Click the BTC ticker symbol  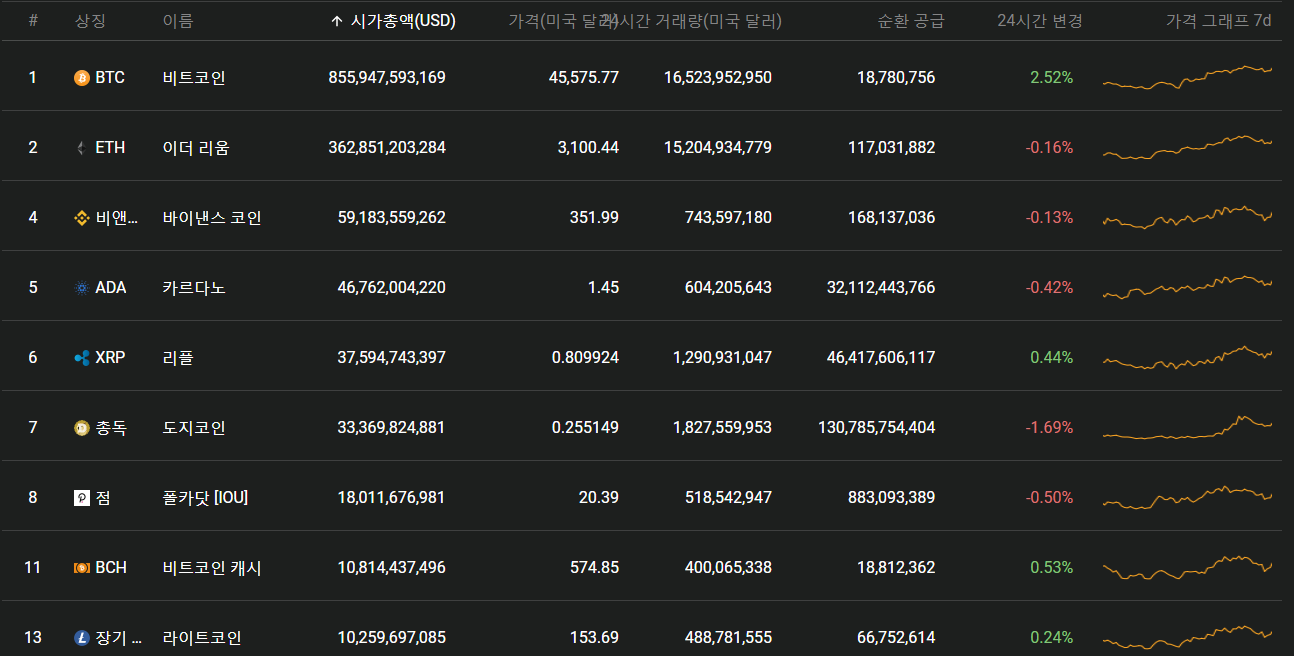(110, 77)
